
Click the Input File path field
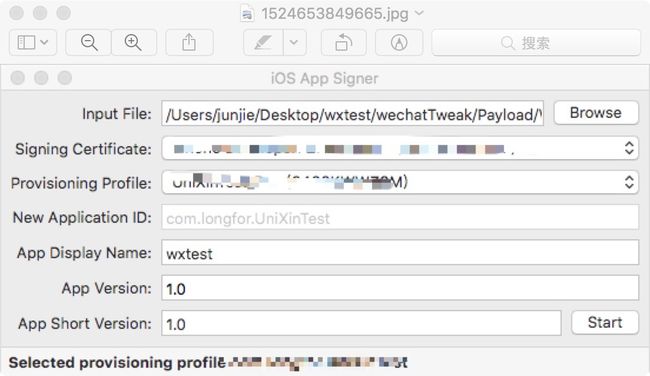coord(352,113)
